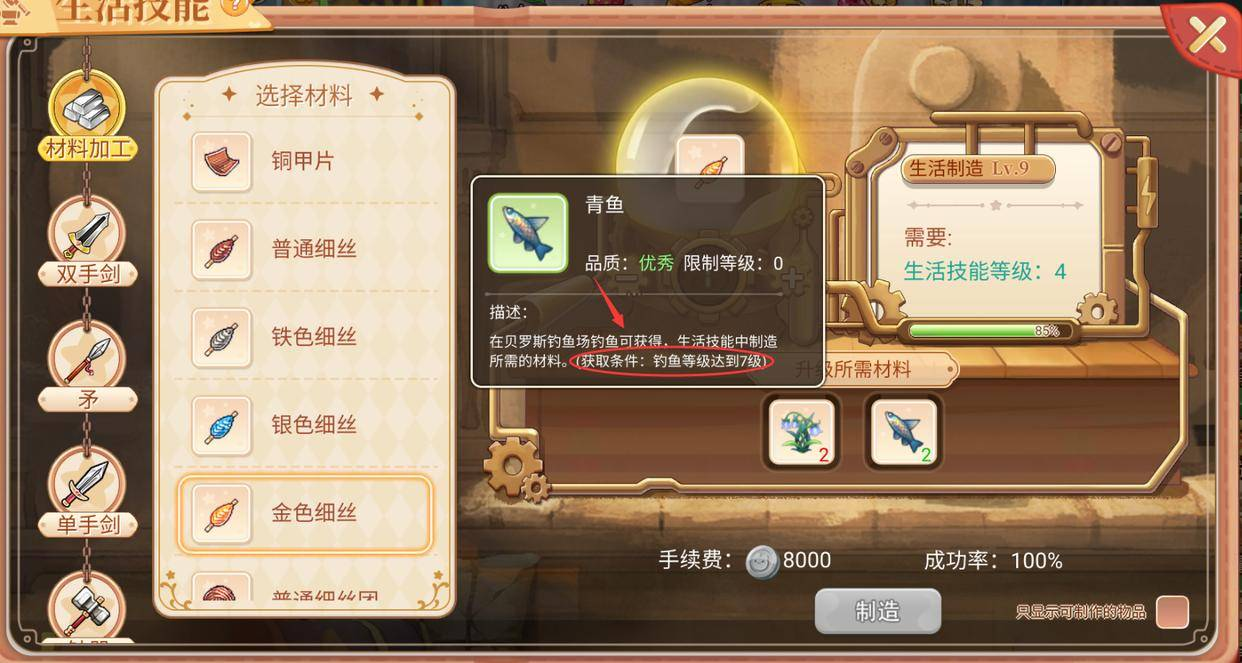Viewport: 1242px width, 663px height.
Task: Tap the lily flower upgrade material icon
Action: point(802,432)
